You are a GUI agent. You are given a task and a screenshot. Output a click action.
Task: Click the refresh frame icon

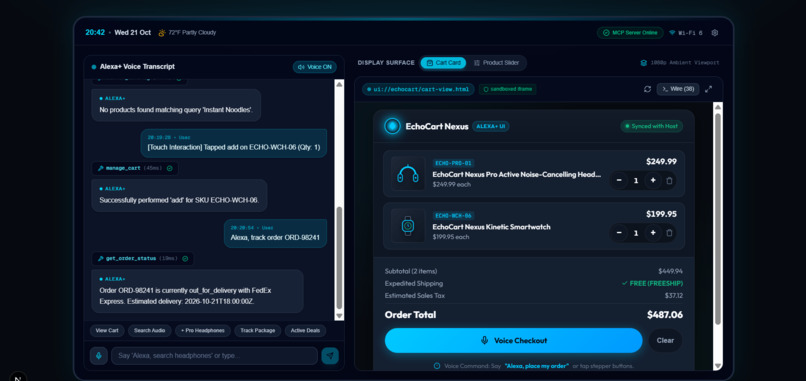coord(647,89)
